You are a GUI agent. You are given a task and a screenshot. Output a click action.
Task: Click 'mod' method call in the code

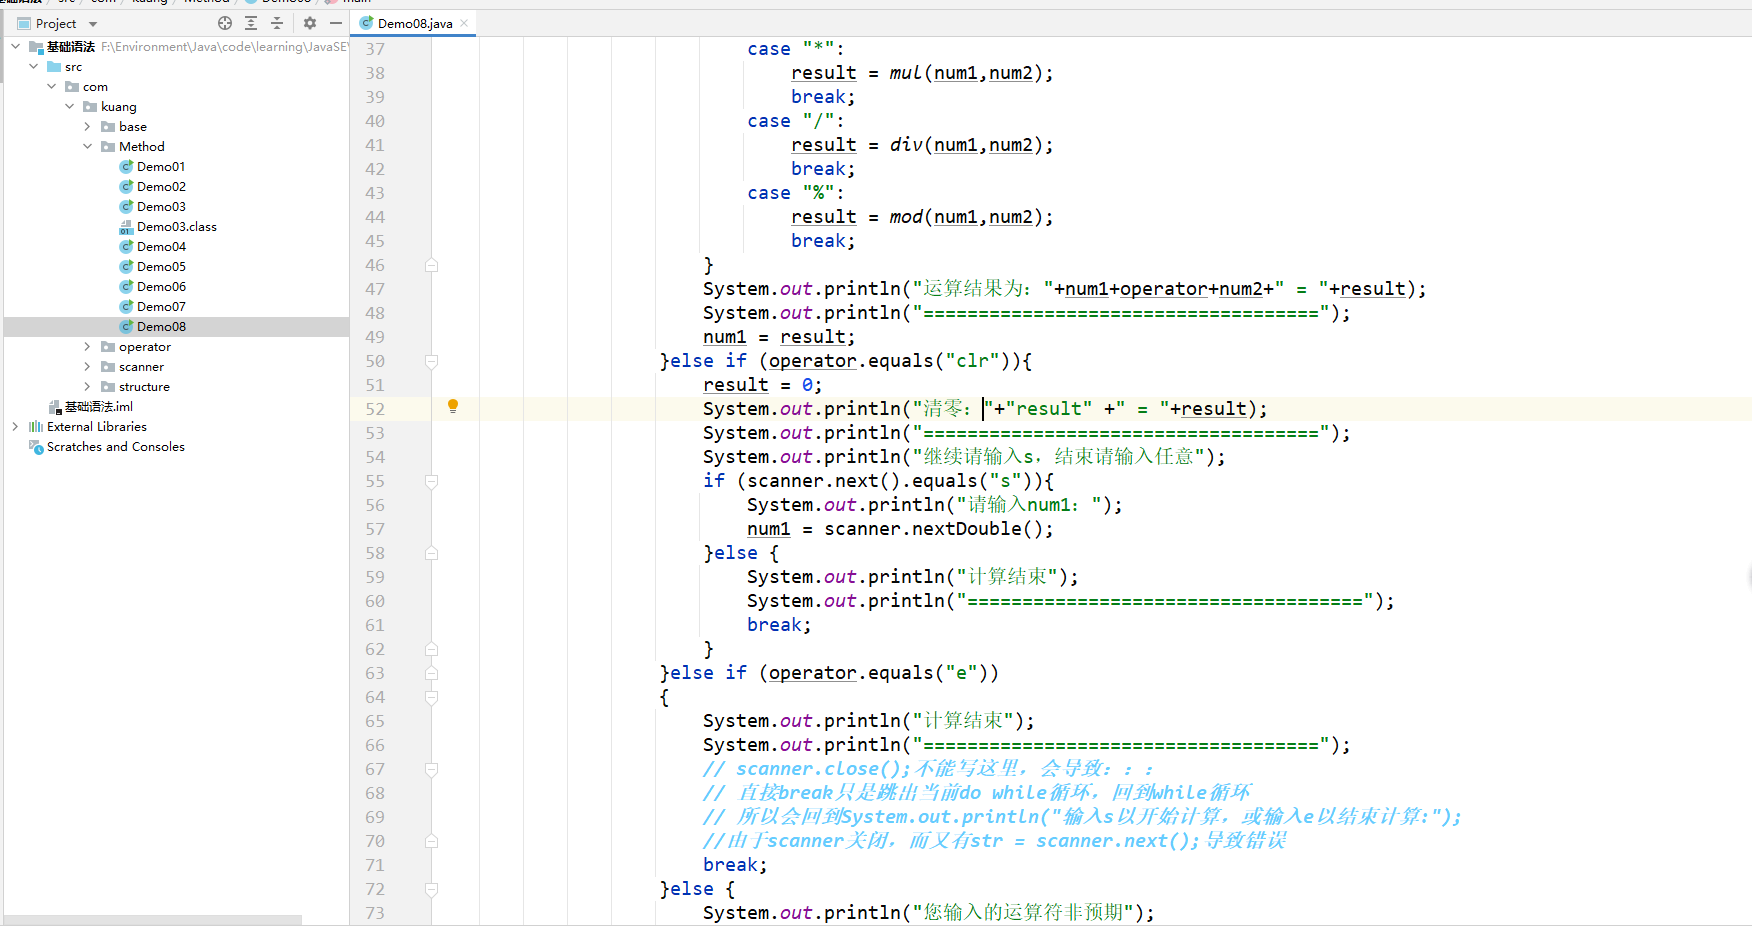tap(905, 217)
